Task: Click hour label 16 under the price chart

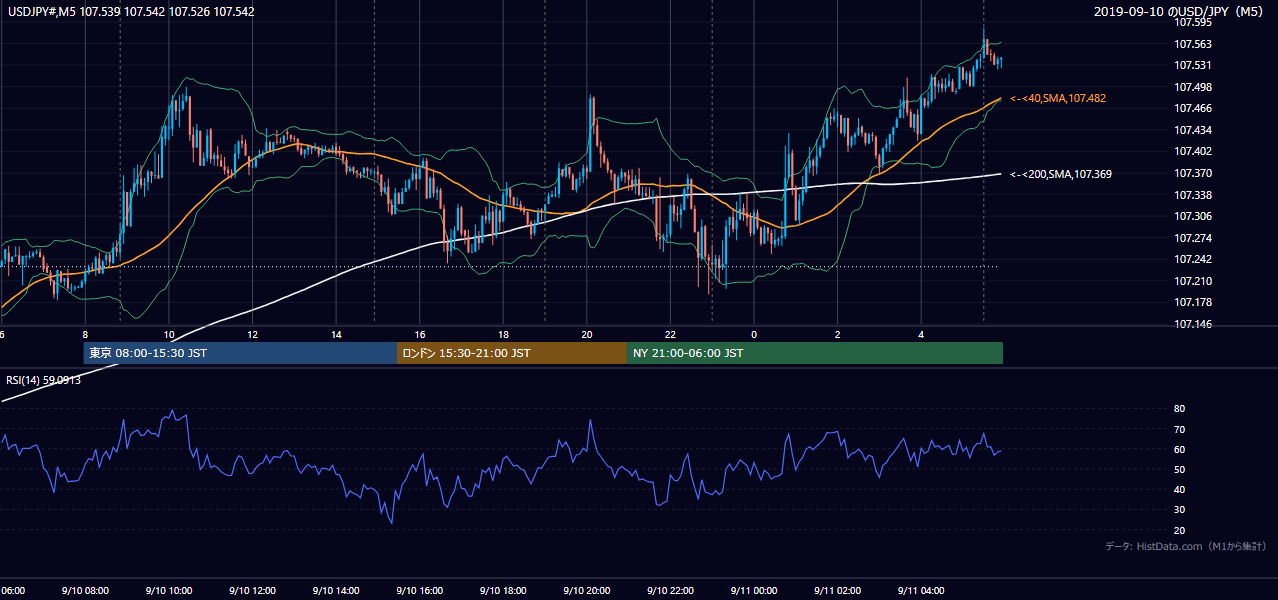Action: (x=420, y=335)
